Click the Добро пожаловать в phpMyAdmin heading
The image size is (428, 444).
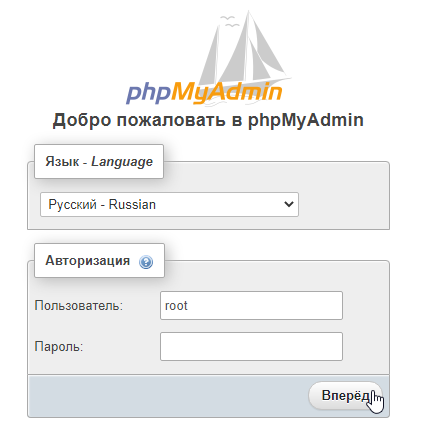(x=208, y=120)
